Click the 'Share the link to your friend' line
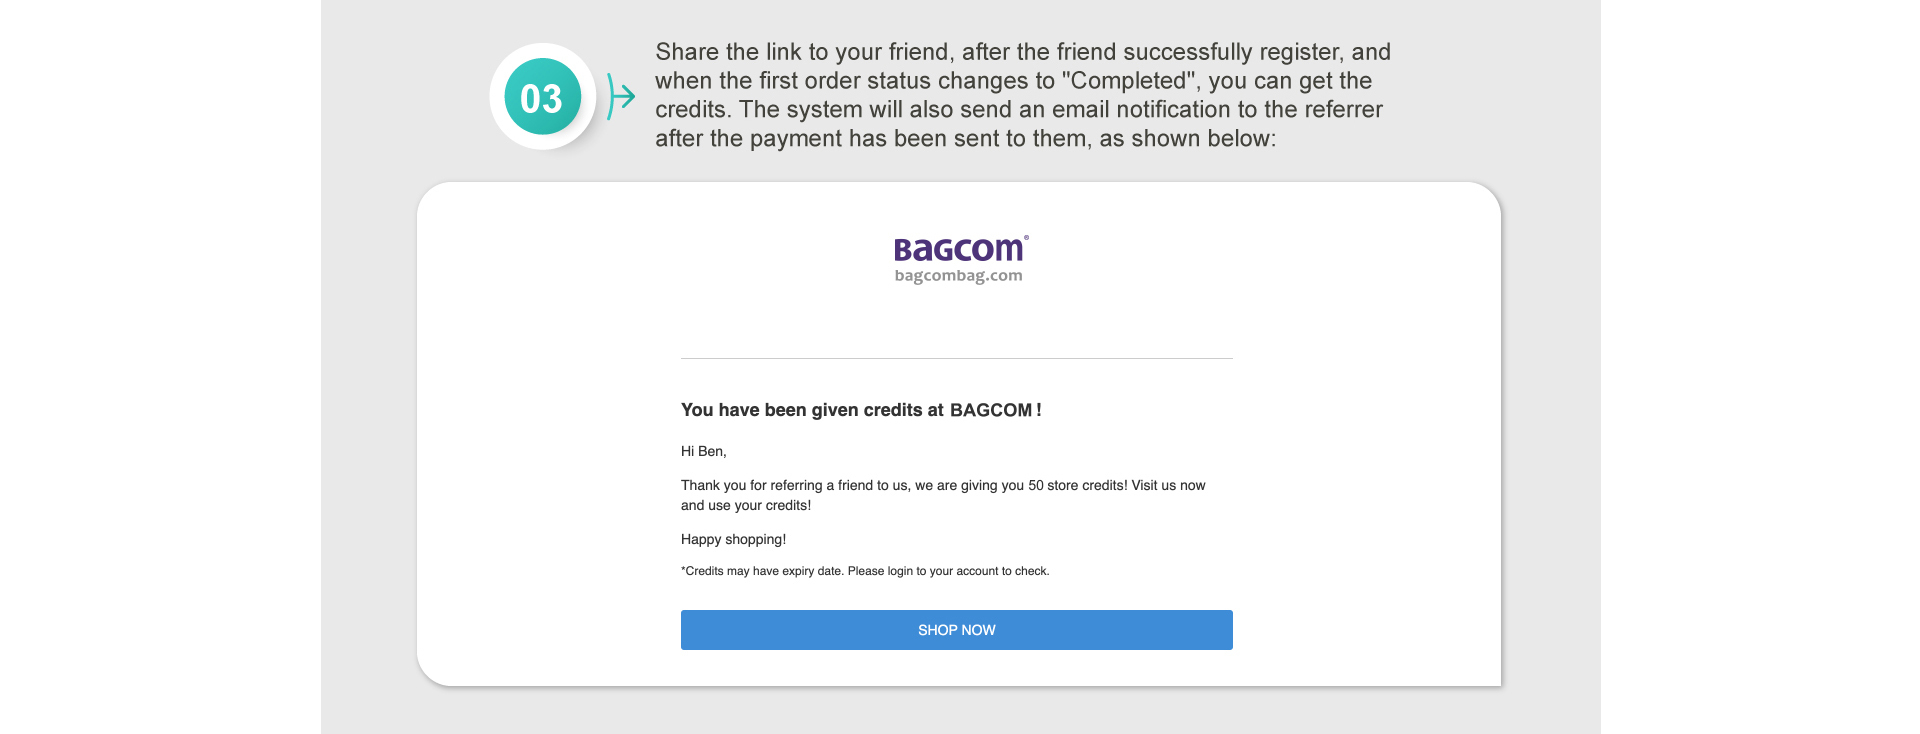This screenshot has width=1920, height=734. point(1022,52)
